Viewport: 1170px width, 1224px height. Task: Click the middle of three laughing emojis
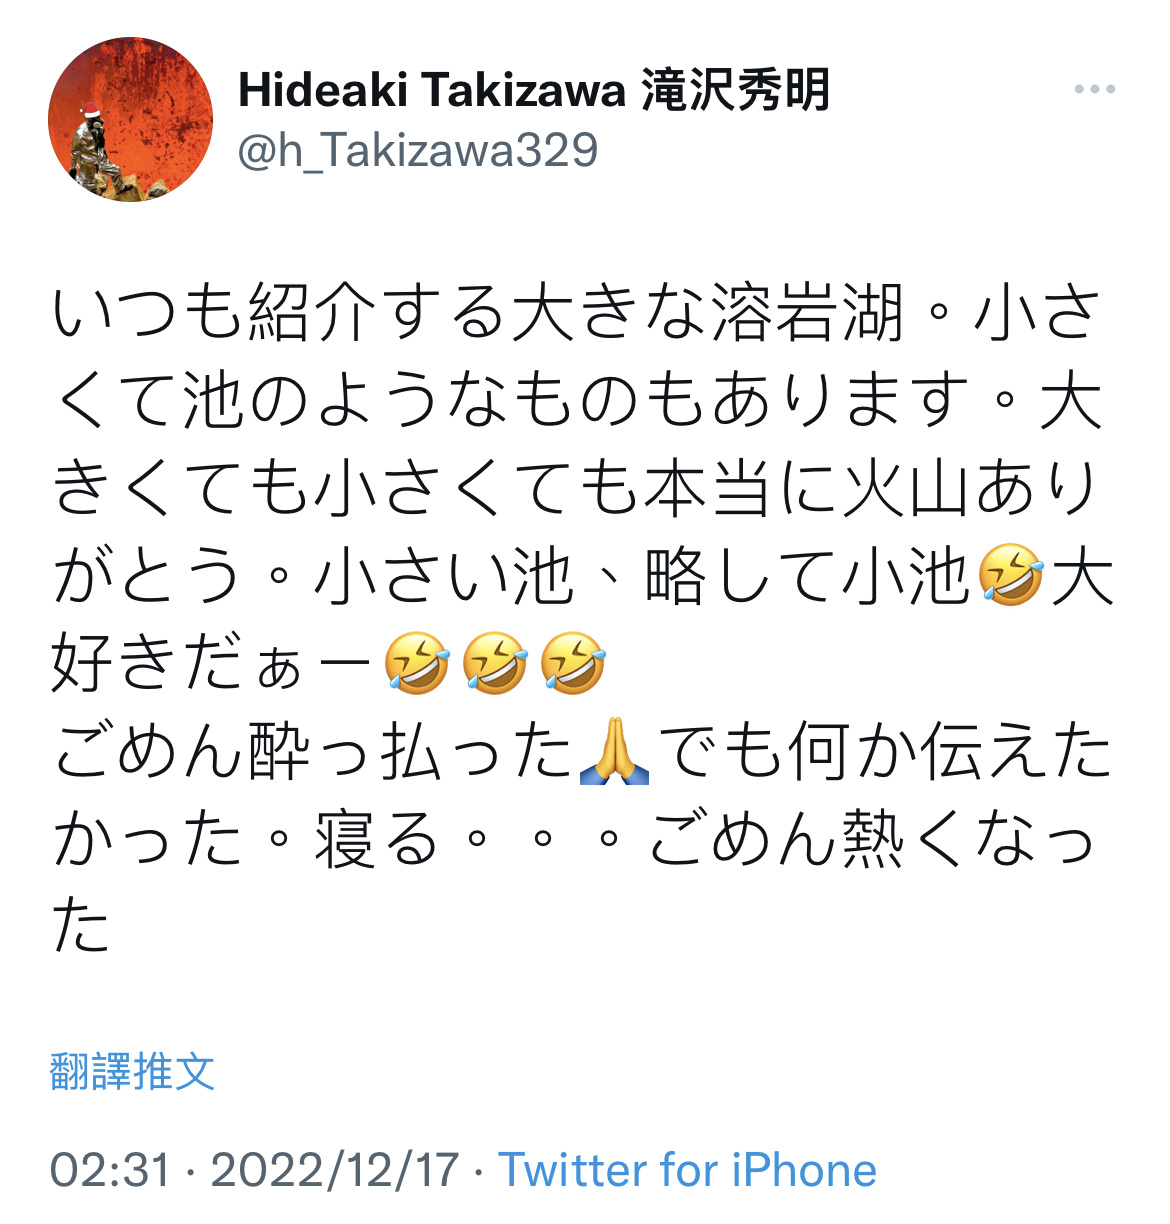coord(496,664)
